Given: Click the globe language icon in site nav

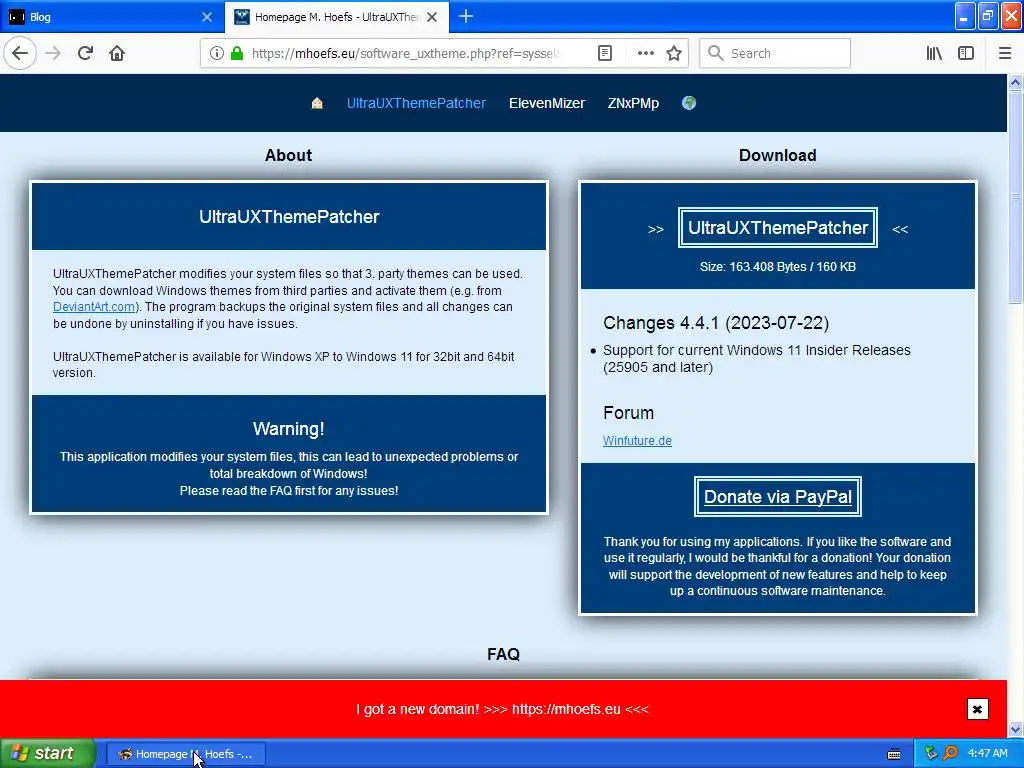Looking at the screenshot, I should [x=689, y=103].
